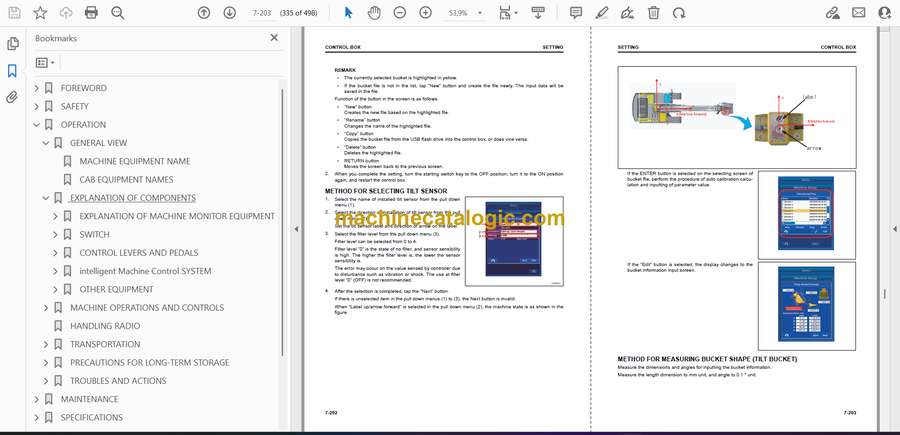Click the bucket file selection screen figure
This screenshot has height=435, width=900.
point(806,215)
